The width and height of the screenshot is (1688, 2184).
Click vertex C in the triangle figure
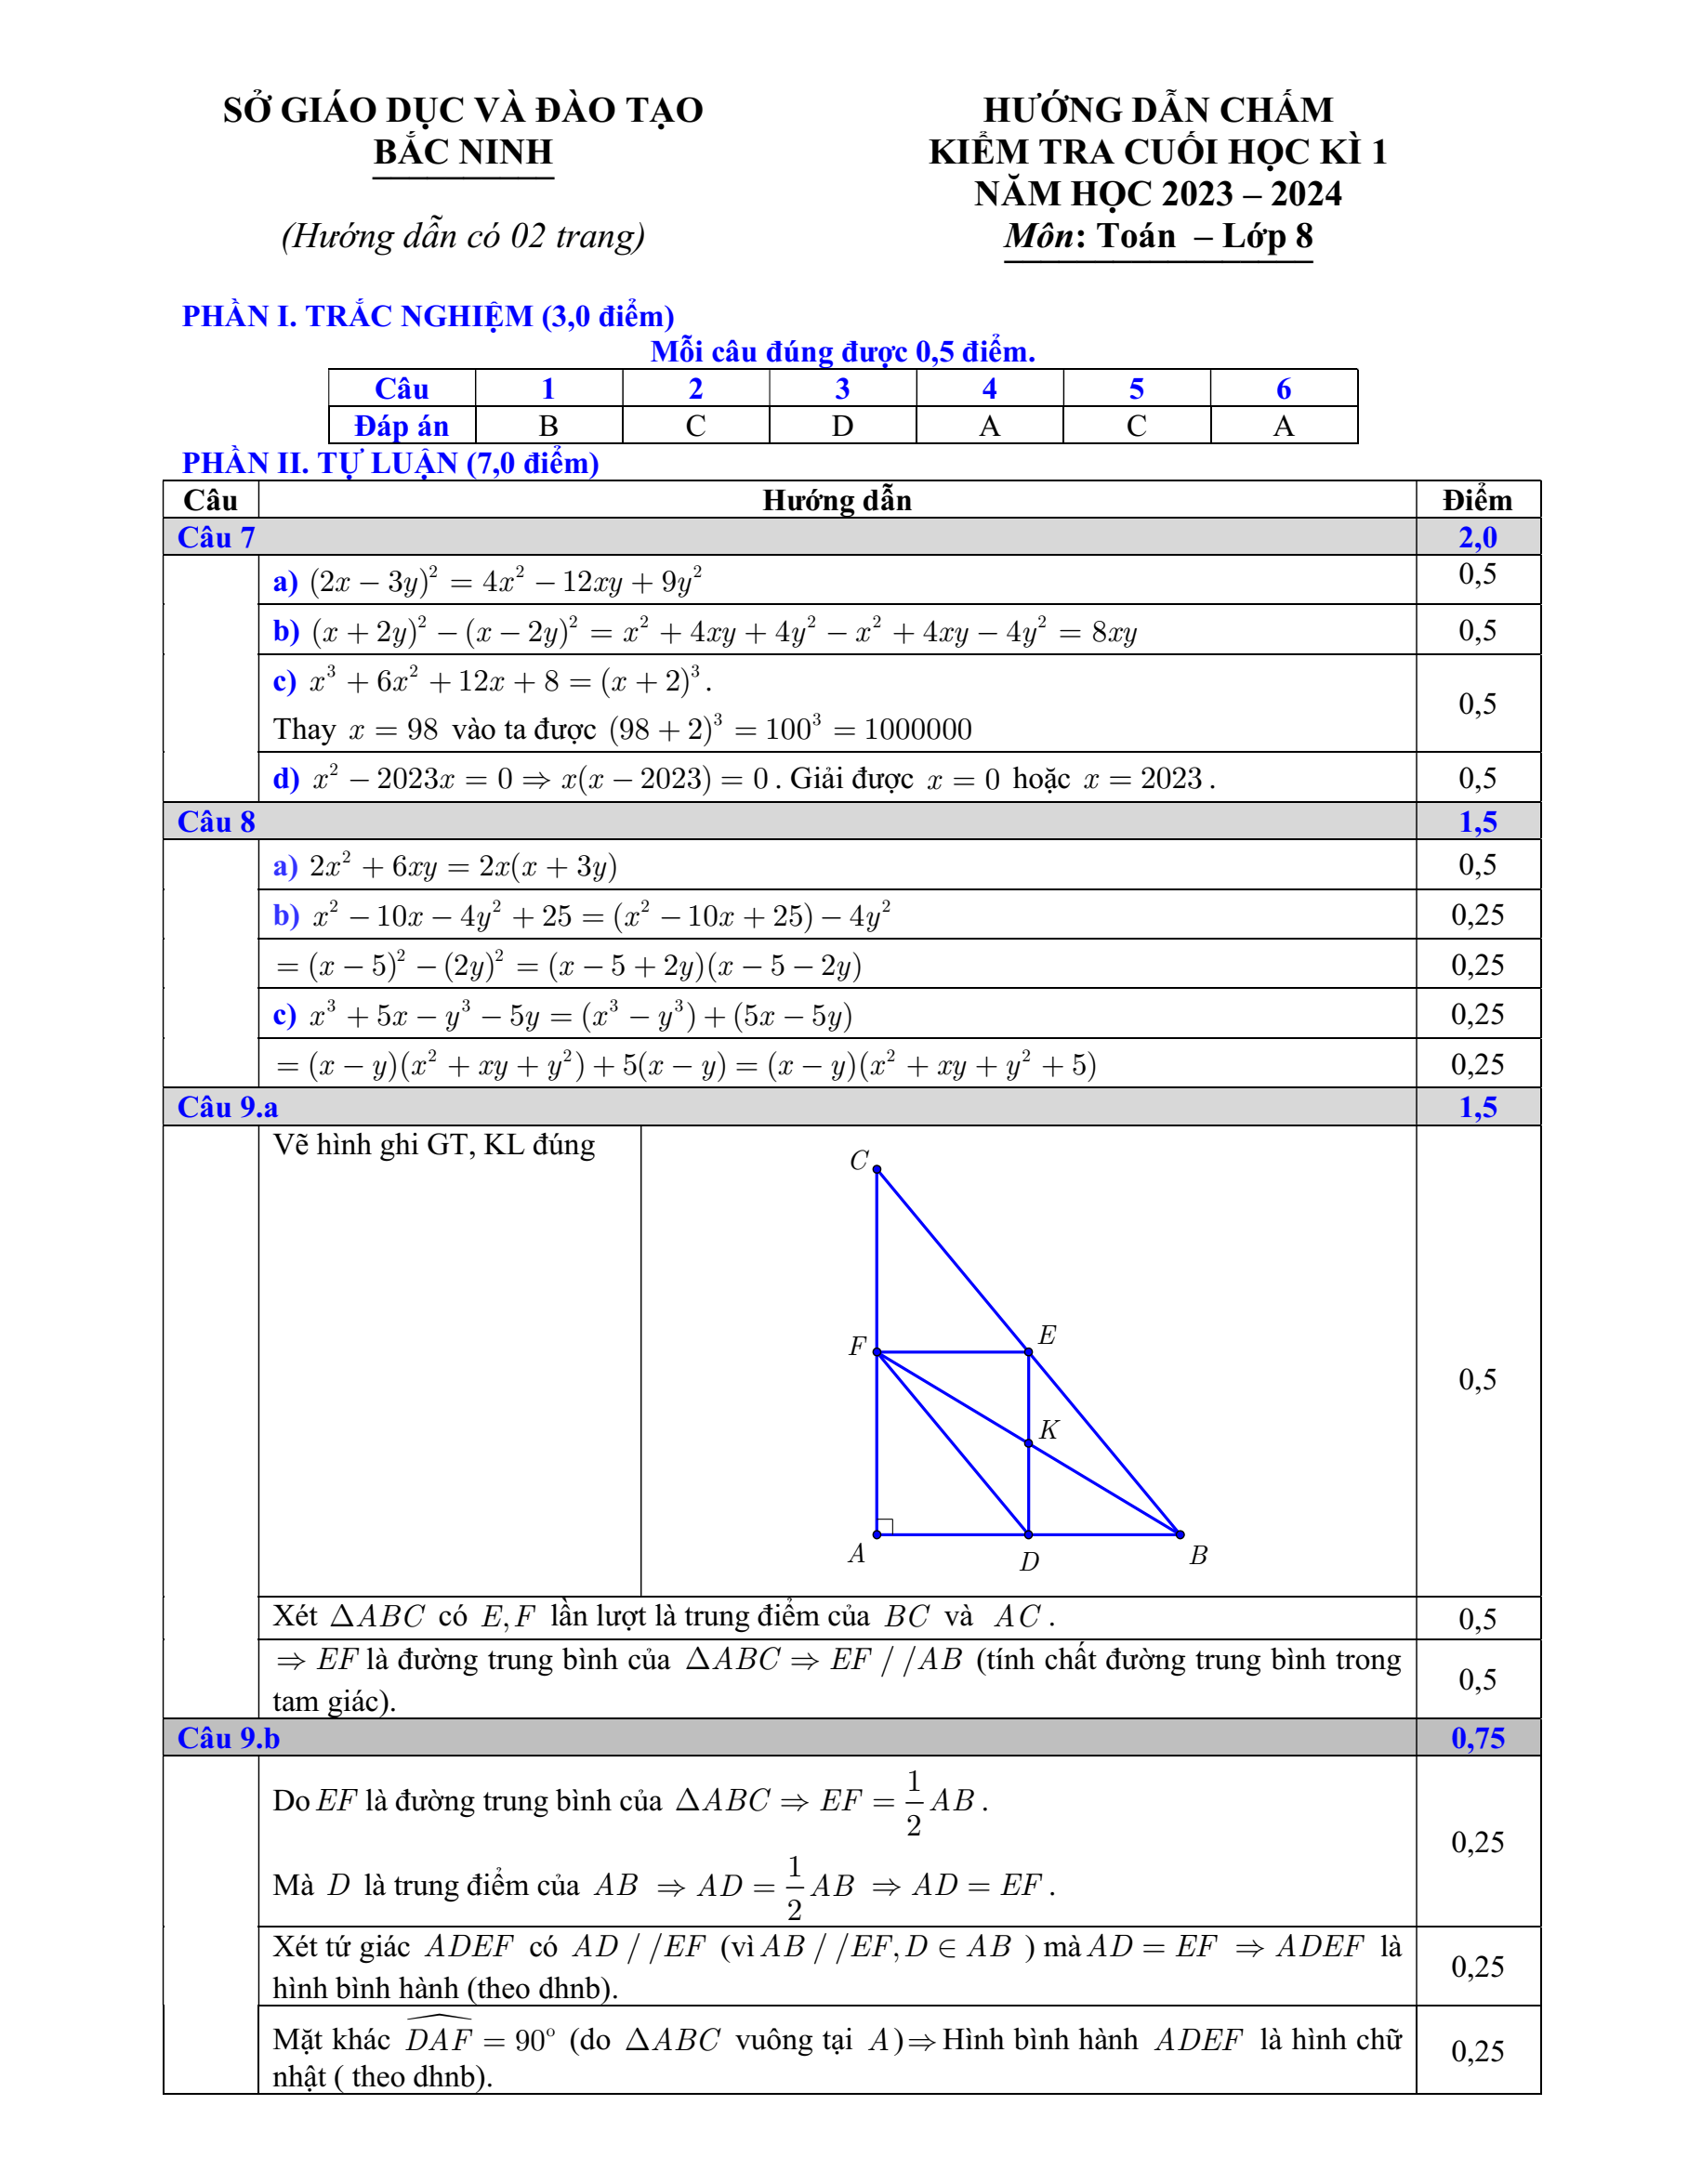[876, 1169]
